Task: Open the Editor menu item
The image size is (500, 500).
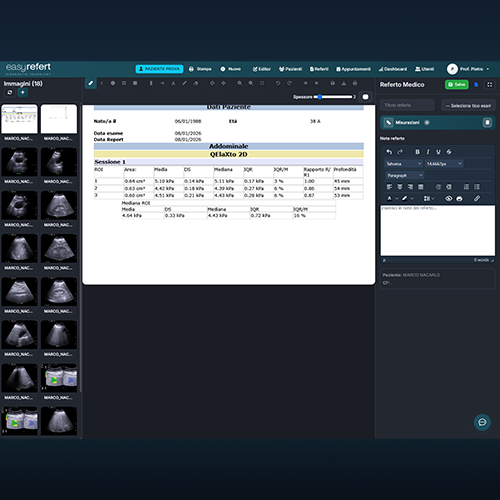Action: pyautogui.click(x=262, y=69)
